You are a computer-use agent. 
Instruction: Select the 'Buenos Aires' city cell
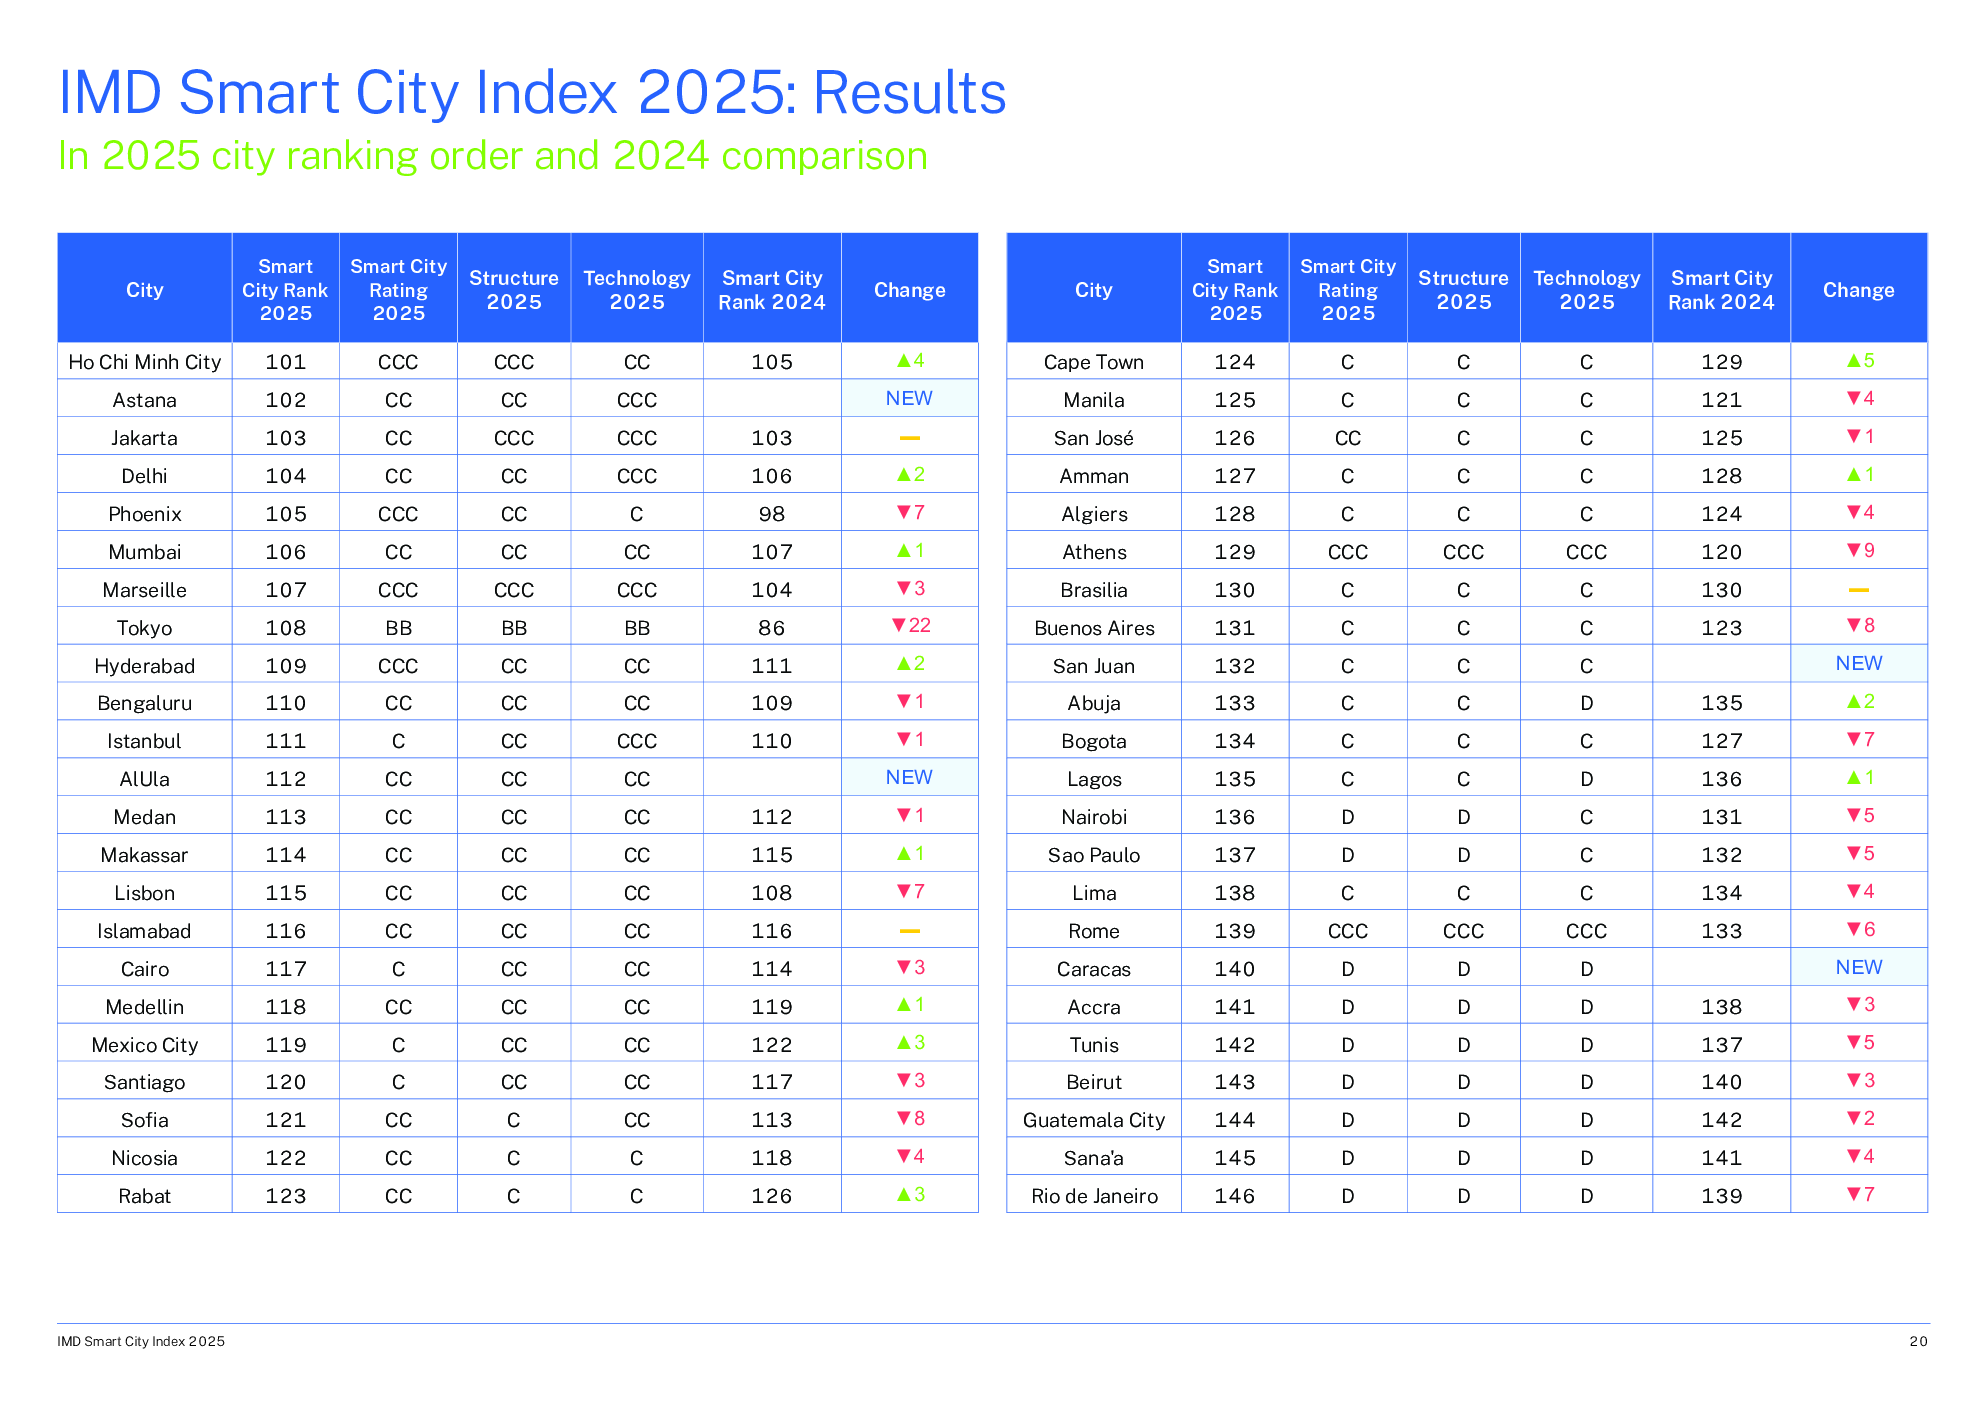[1094, 628]
